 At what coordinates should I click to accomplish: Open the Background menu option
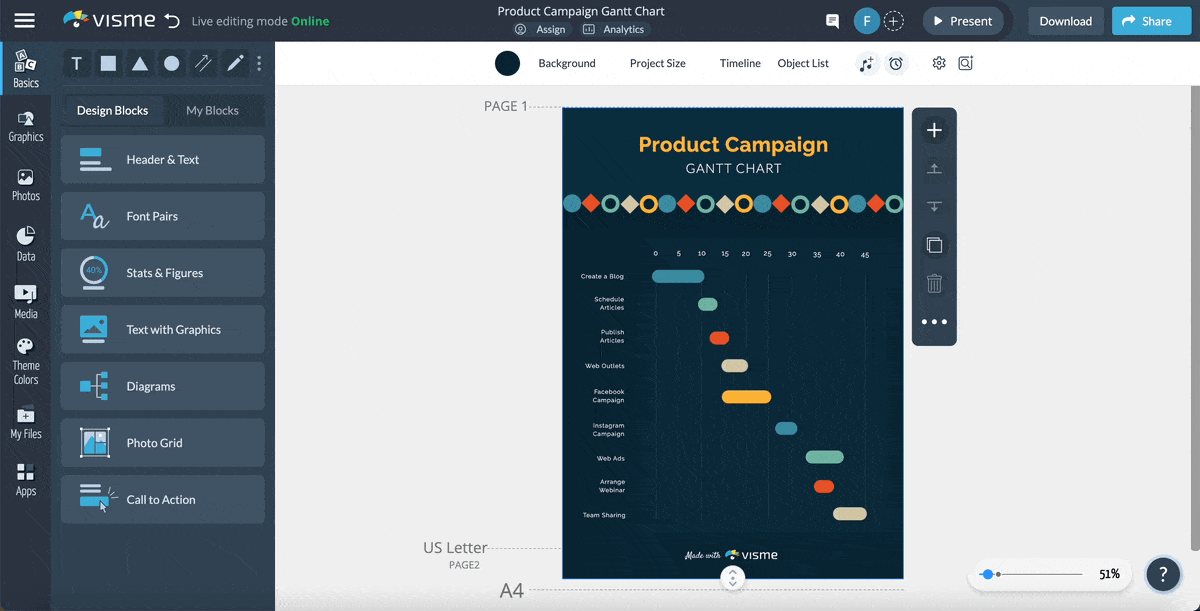point(566,63)
